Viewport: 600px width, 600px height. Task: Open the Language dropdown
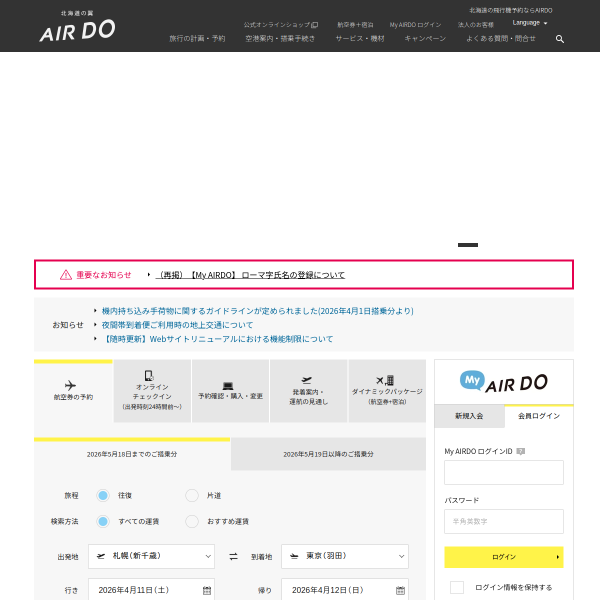[x=530, y=23]
